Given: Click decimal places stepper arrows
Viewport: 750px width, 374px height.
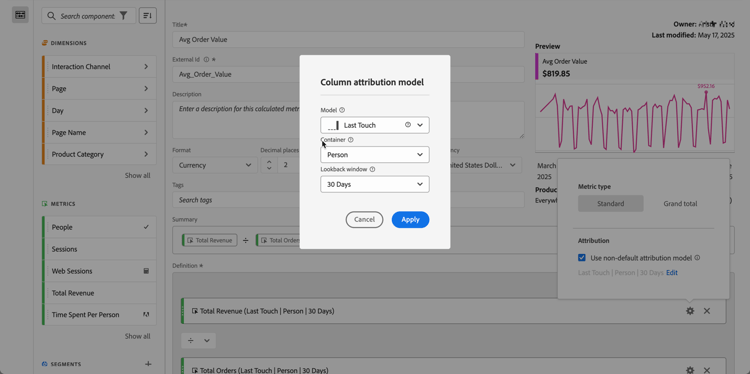Looking at the screenshot, I should (269, 165).
